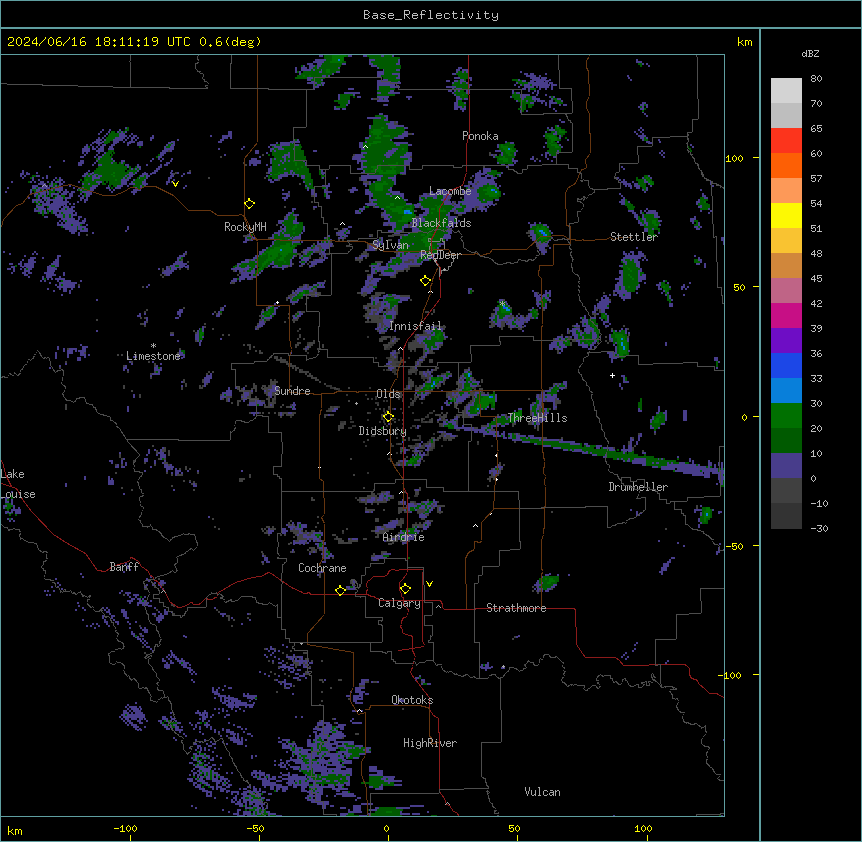Click the yellow V marker northeast of Calgary
862x842 pixels.
(x=429, y=584)
